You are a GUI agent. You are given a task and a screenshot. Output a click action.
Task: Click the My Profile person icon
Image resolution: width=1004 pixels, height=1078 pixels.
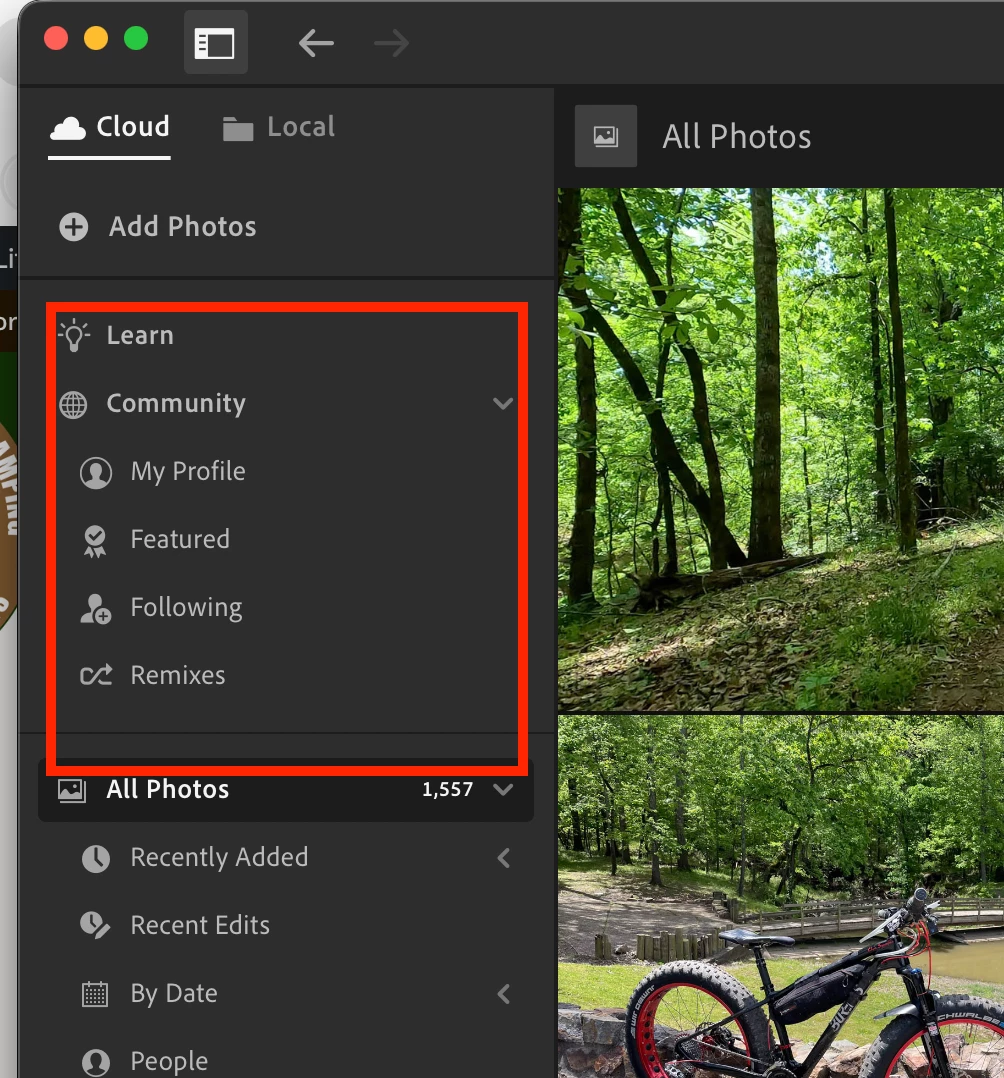point(96,473)
